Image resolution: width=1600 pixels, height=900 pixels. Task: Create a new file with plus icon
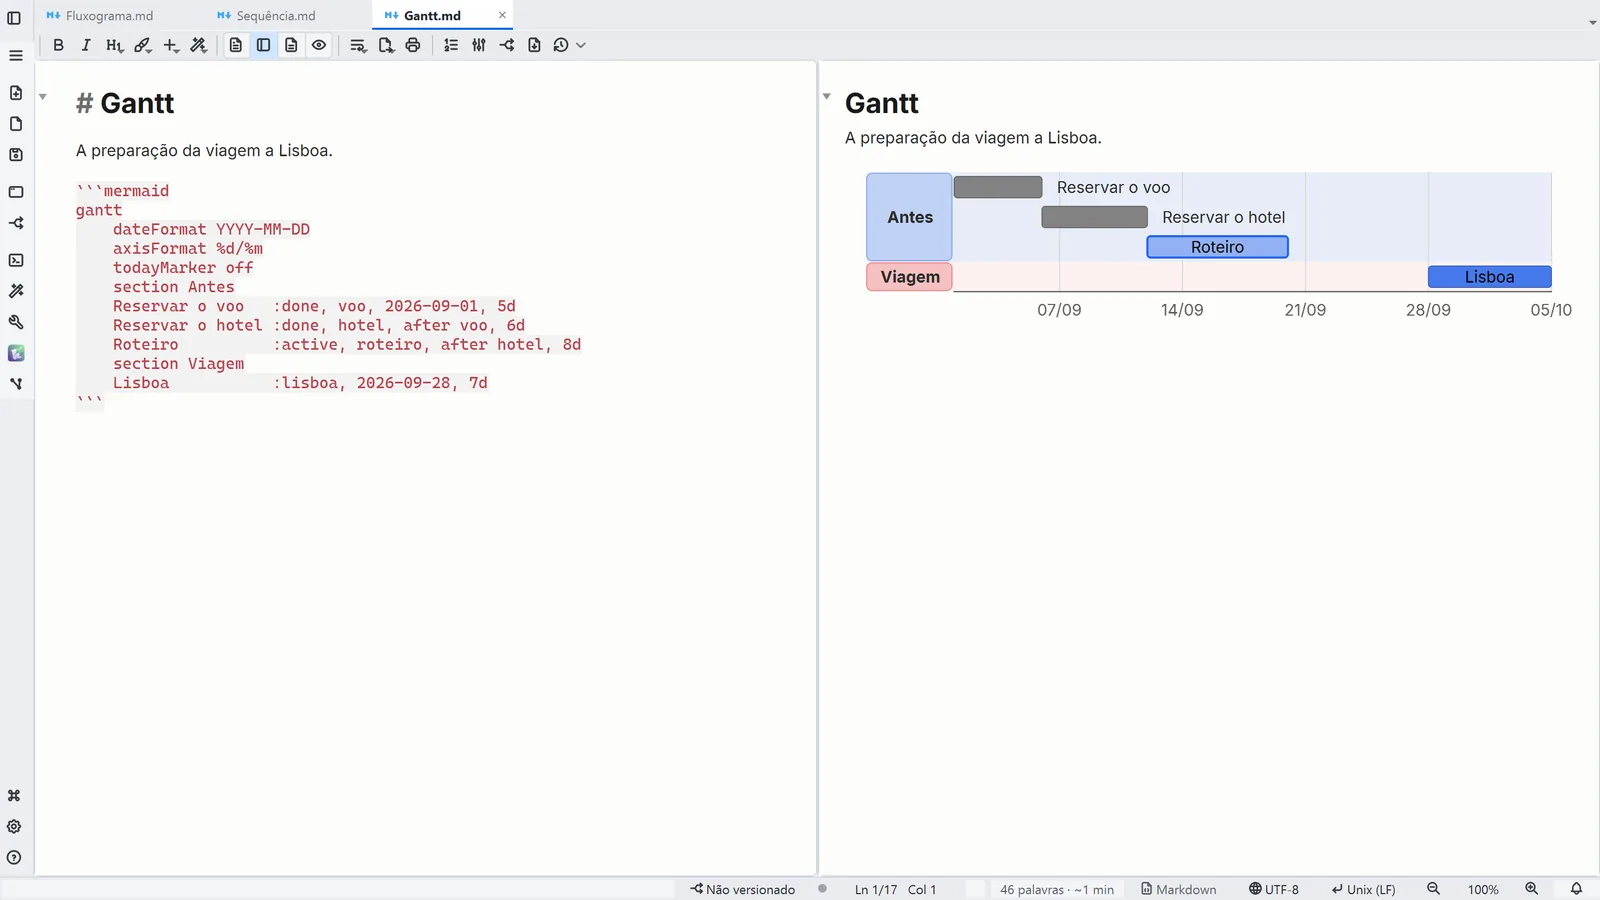[x=16, y=93]
